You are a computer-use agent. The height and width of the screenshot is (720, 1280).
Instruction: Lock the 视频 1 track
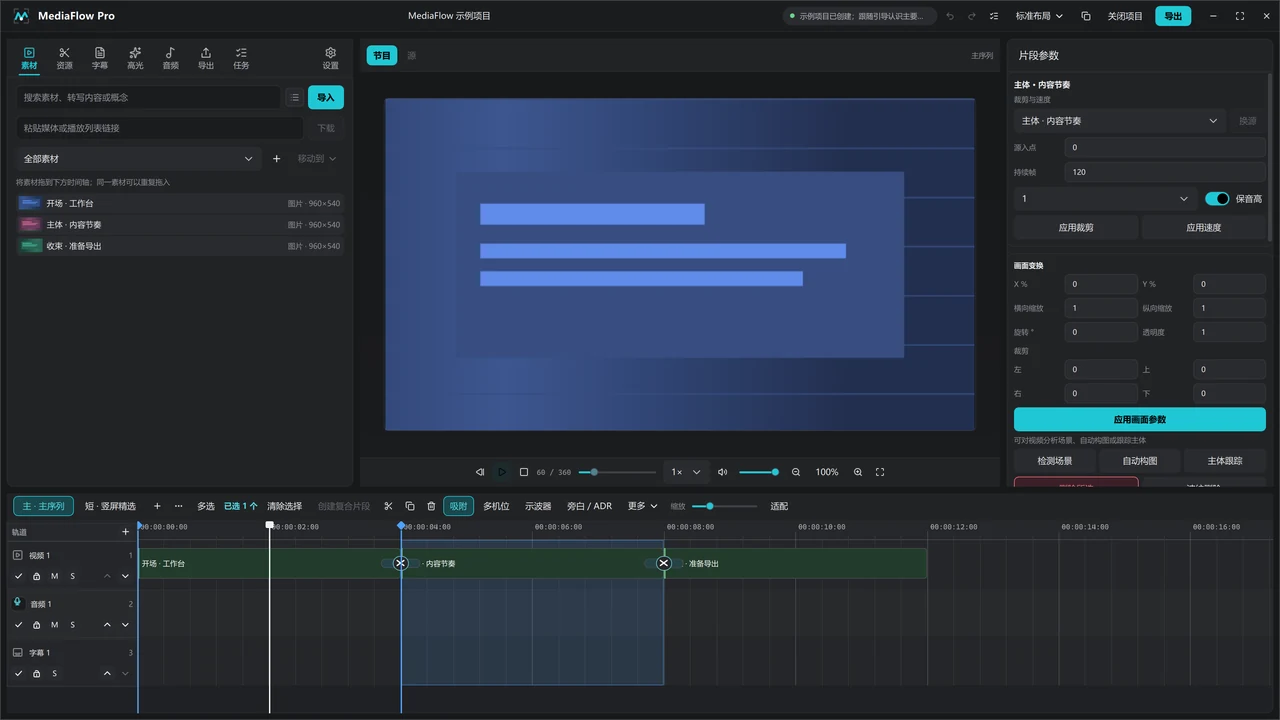37,576
